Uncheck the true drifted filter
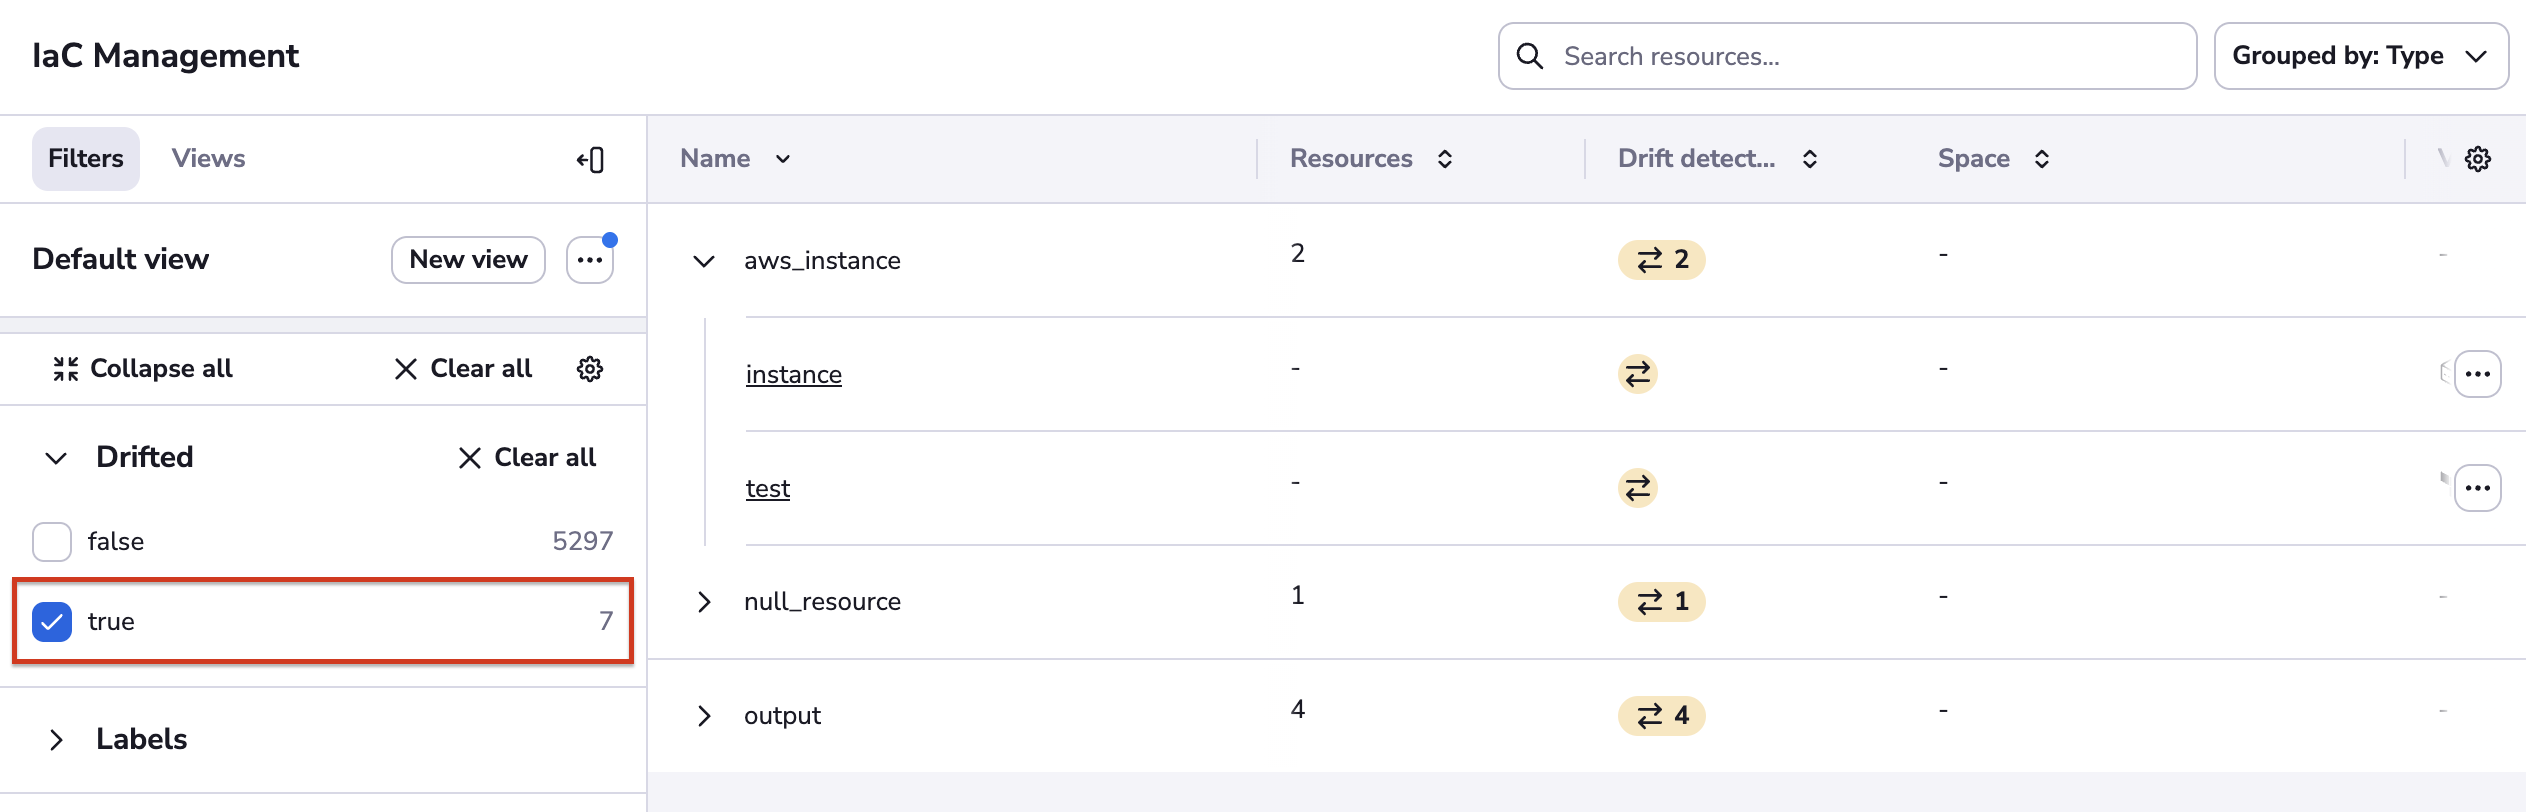 pos(52,622)
